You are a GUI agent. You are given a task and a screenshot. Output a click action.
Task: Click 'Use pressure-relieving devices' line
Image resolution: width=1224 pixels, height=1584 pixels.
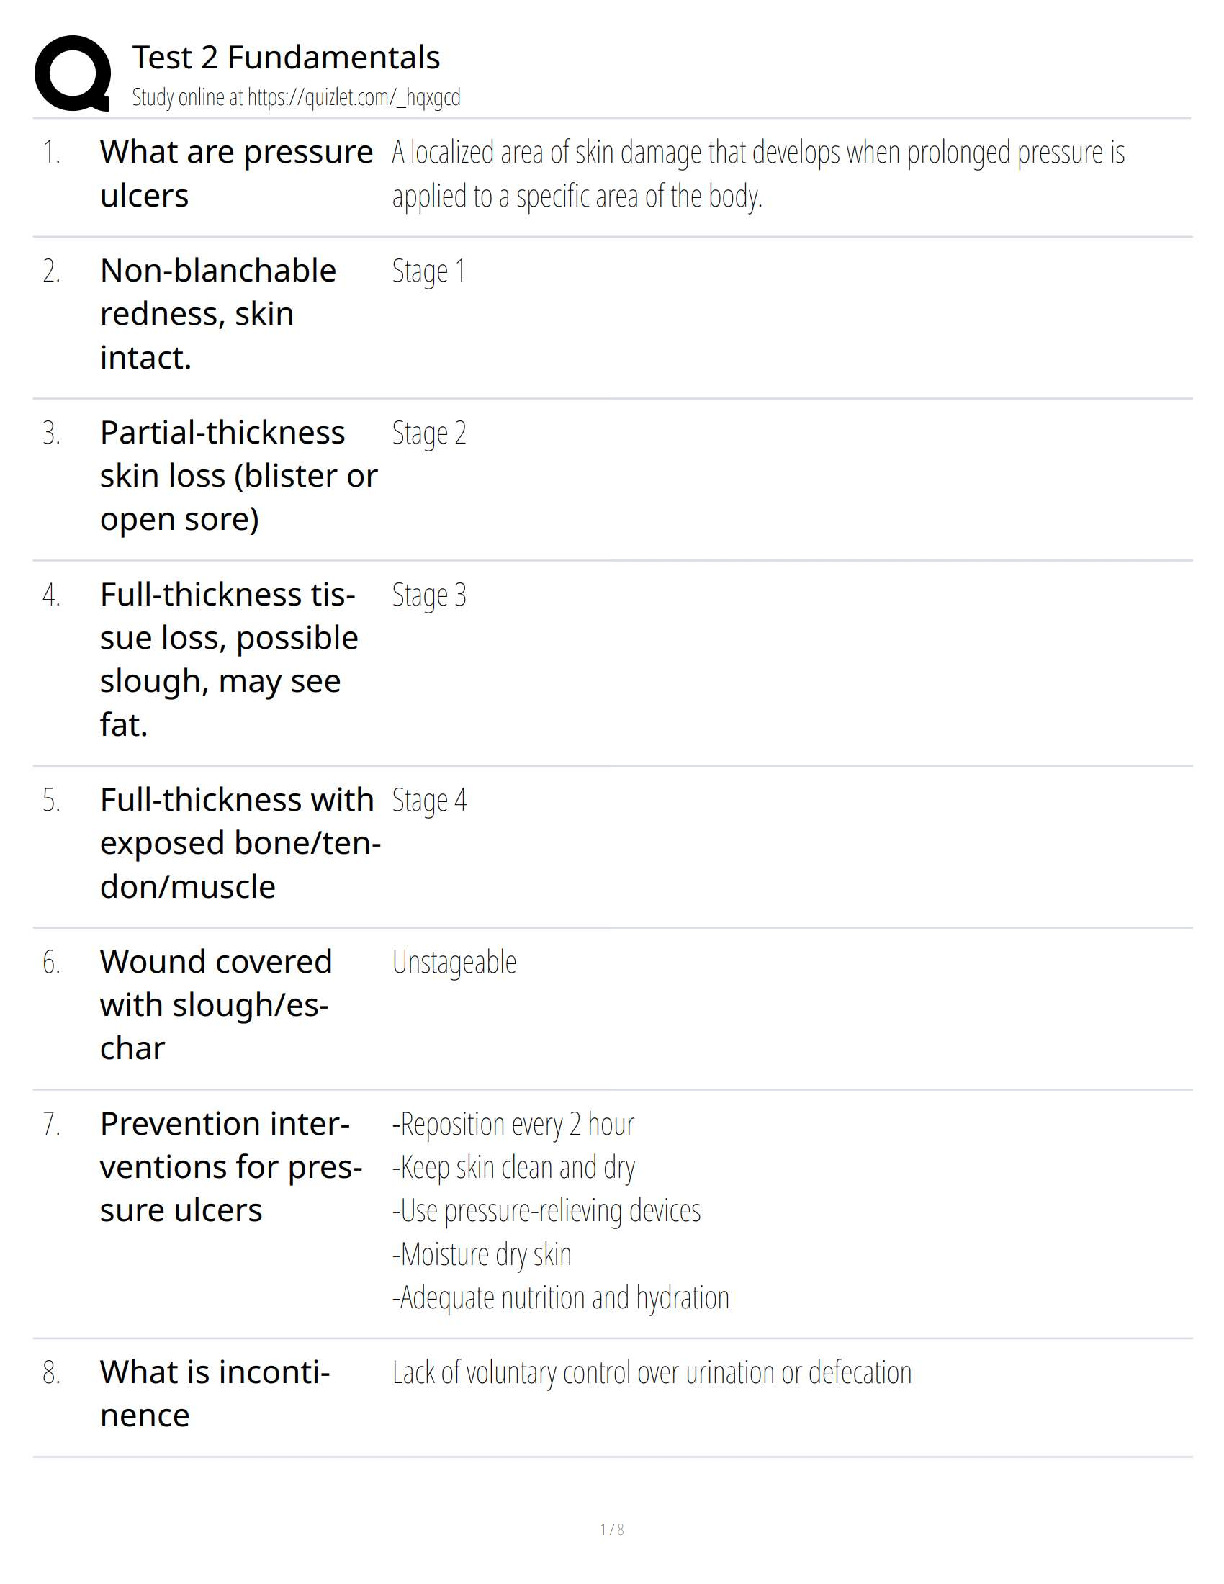(x=546, y=1211)
